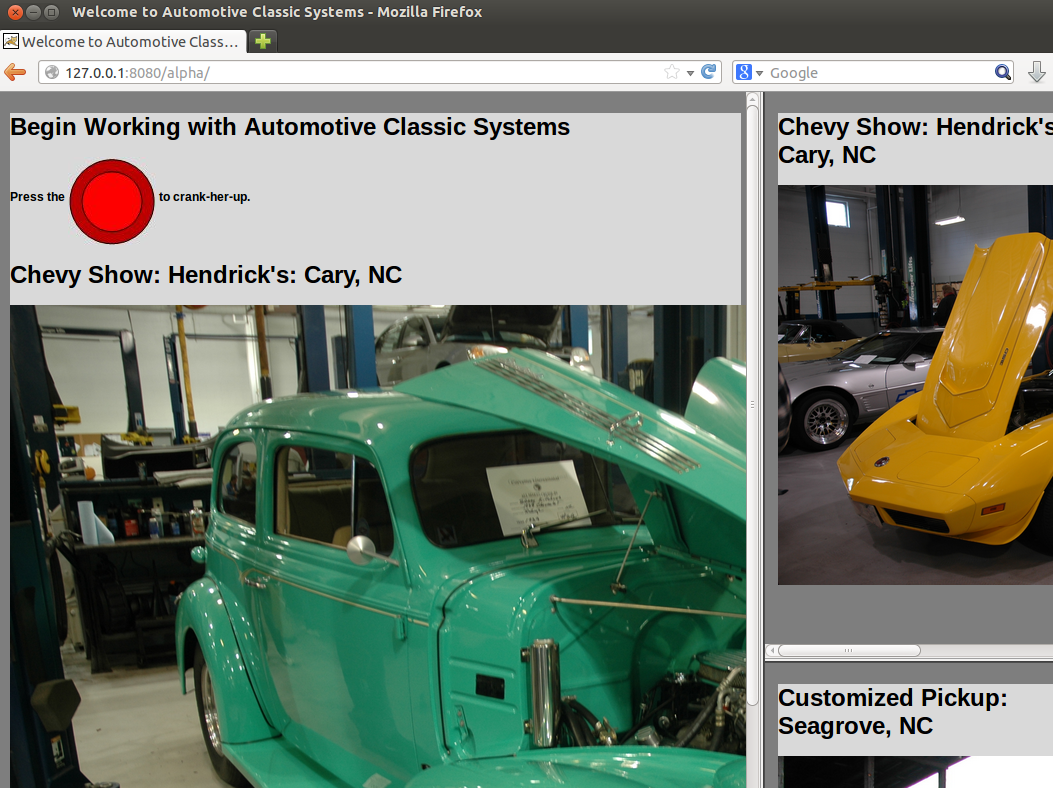Select the Welcome to Automotive Classic tab
This screenshot has height=788, width=1053.
[130, 42]
